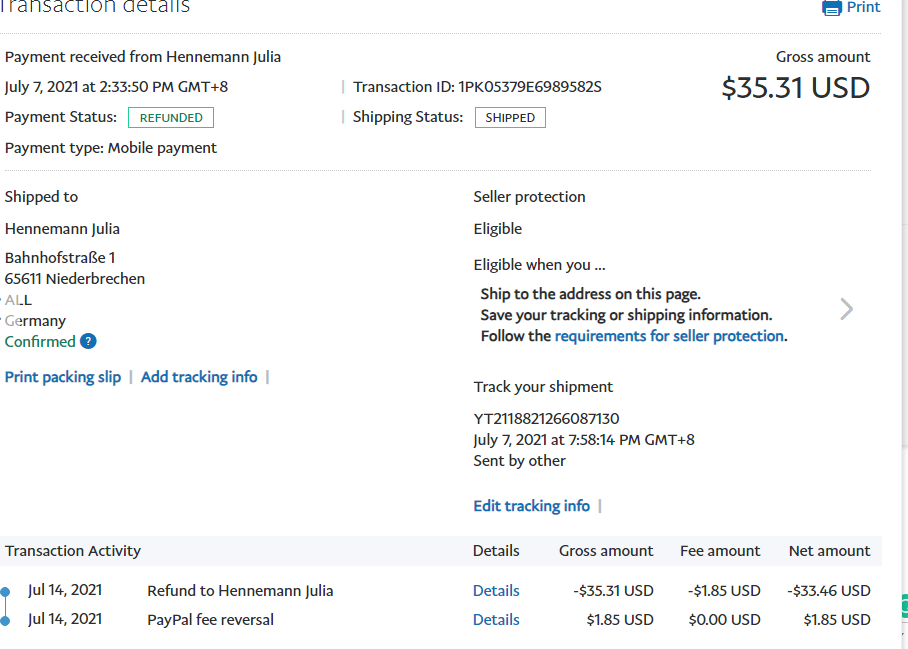The height and width of the screenshot is (649, 908).
Task: Click the SHIPPED shipping status badge
Action: click(510, 118)
